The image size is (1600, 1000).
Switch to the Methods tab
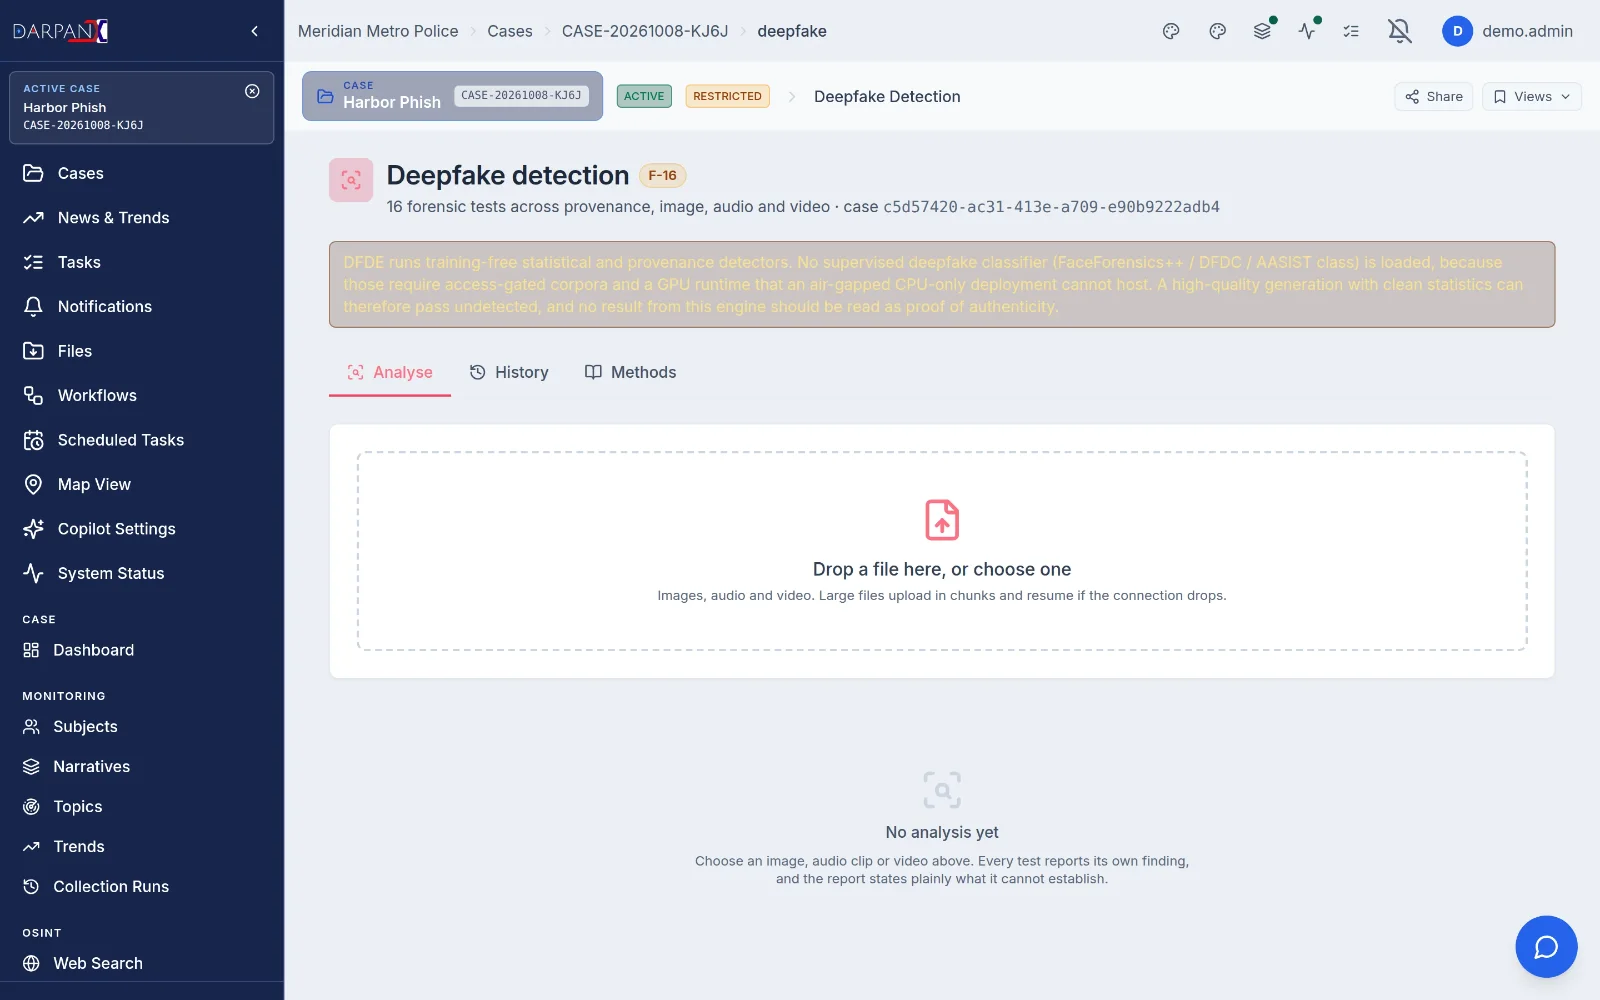pos(630,372)
